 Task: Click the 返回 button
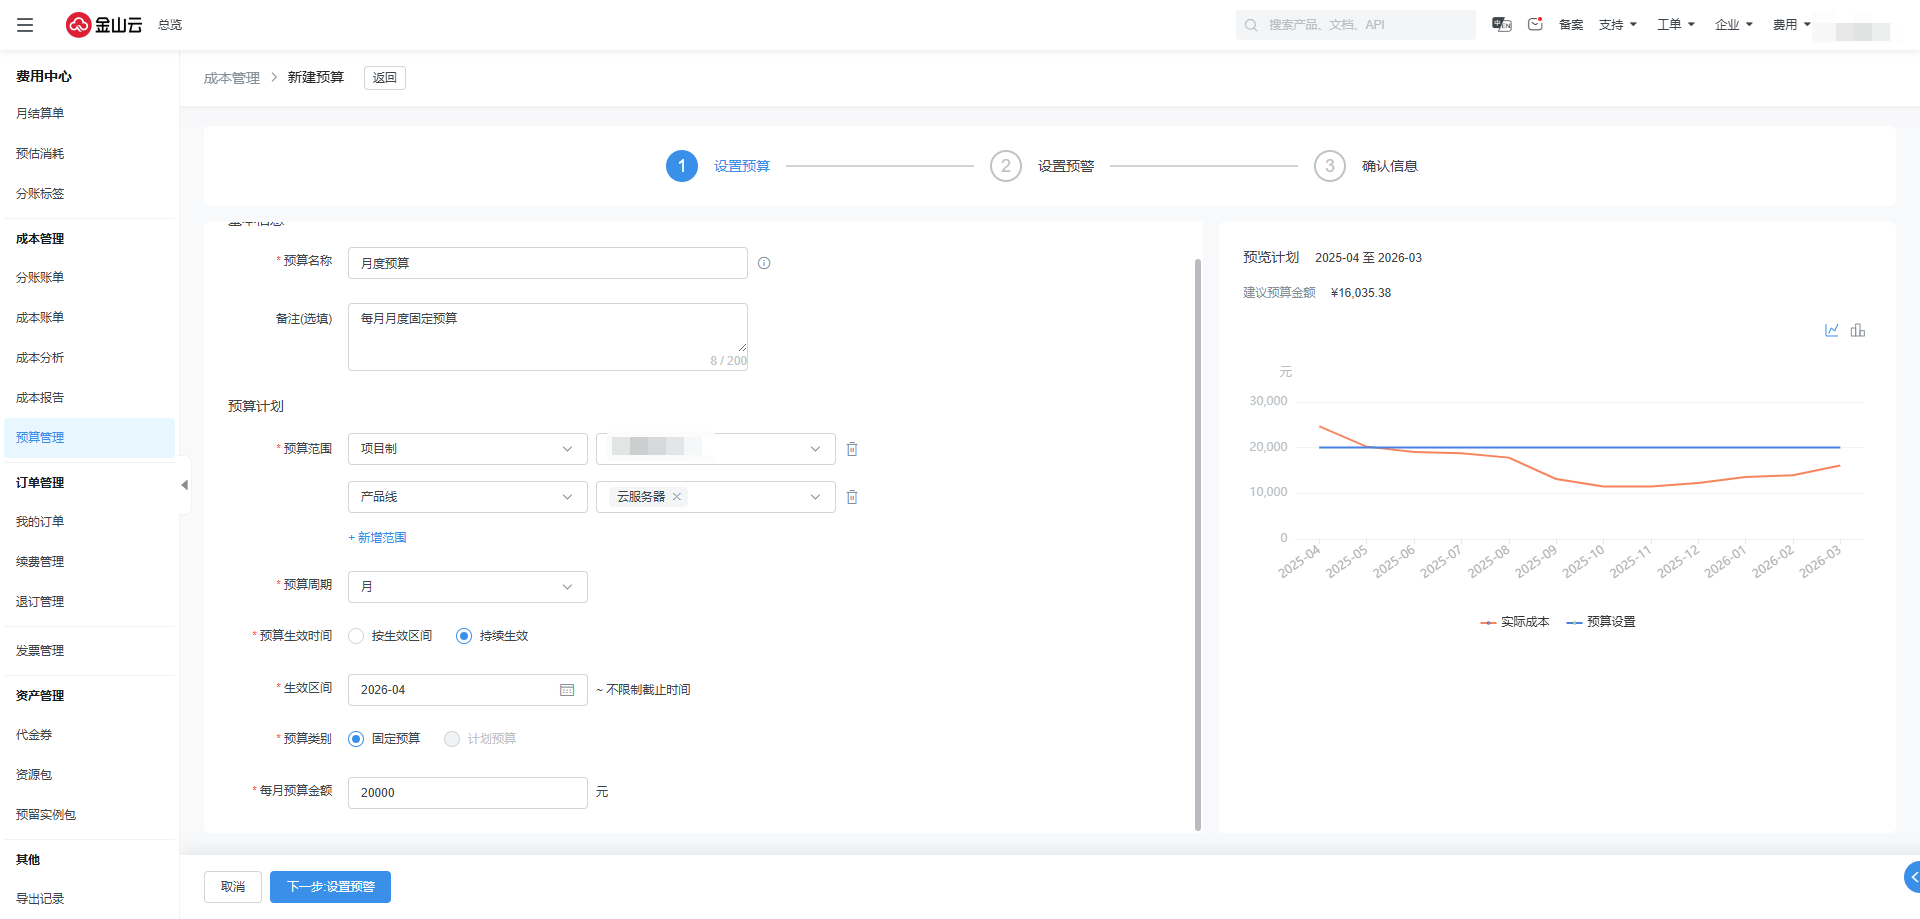(385, 78)
